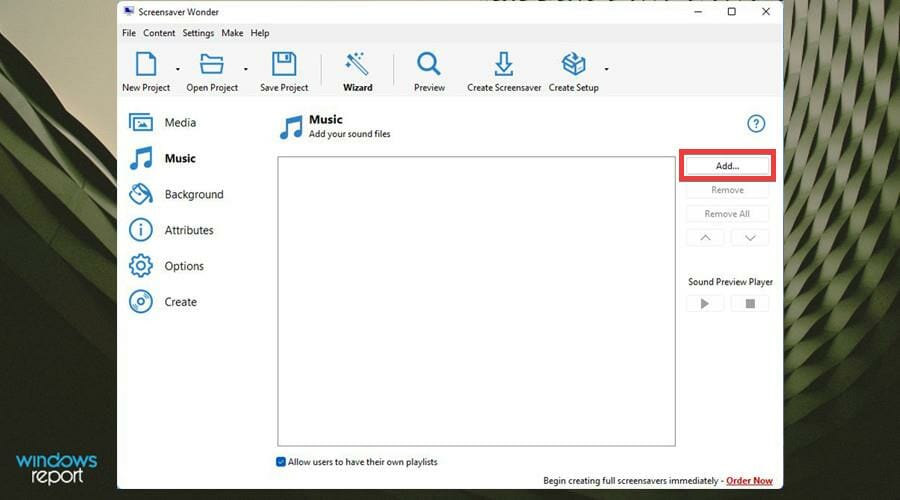
Task: Click inside the empty sound files list
Action: pos(476,301)
